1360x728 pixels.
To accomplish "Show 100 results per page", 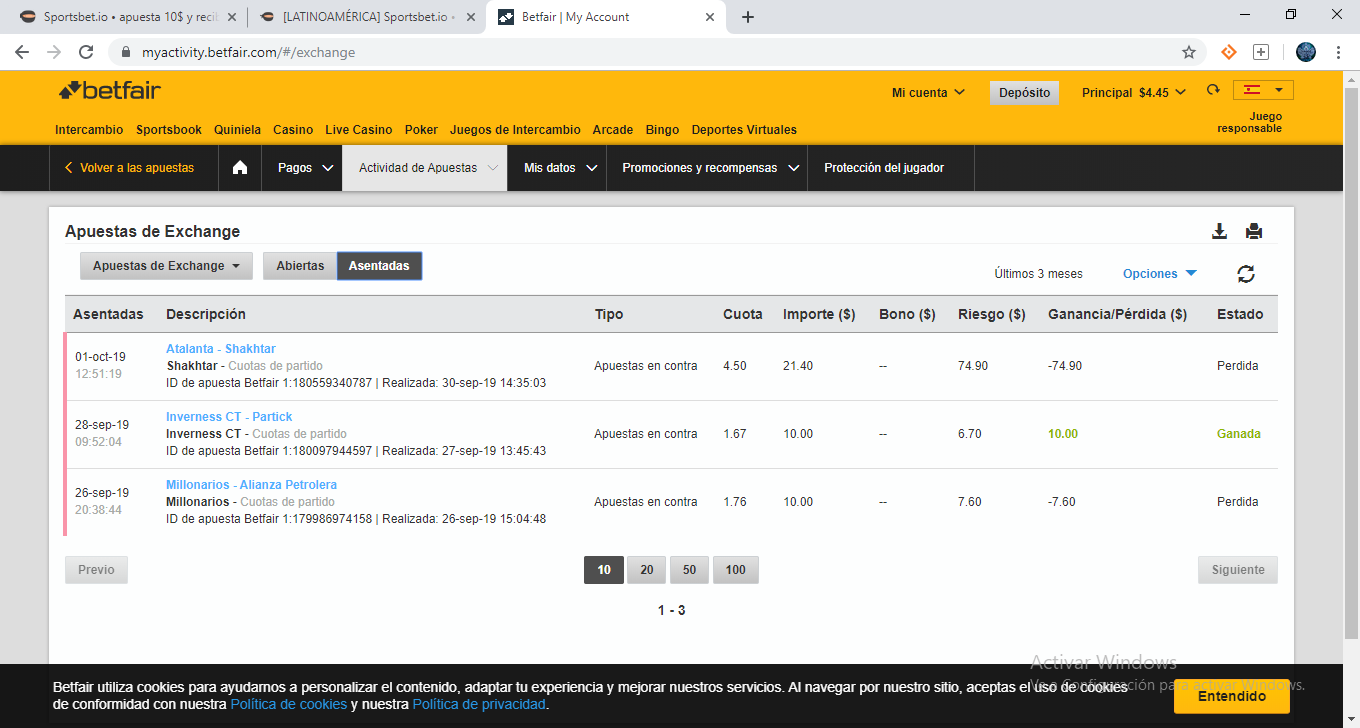I will click(x=735, y=570).
